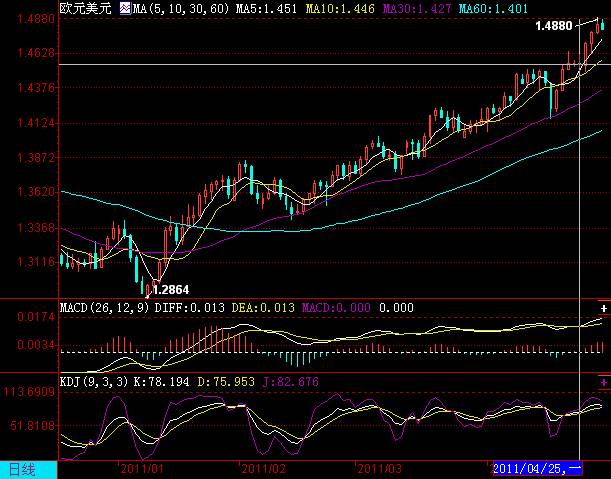Click the yellow D:75.953 value

(x=226, y=382)
